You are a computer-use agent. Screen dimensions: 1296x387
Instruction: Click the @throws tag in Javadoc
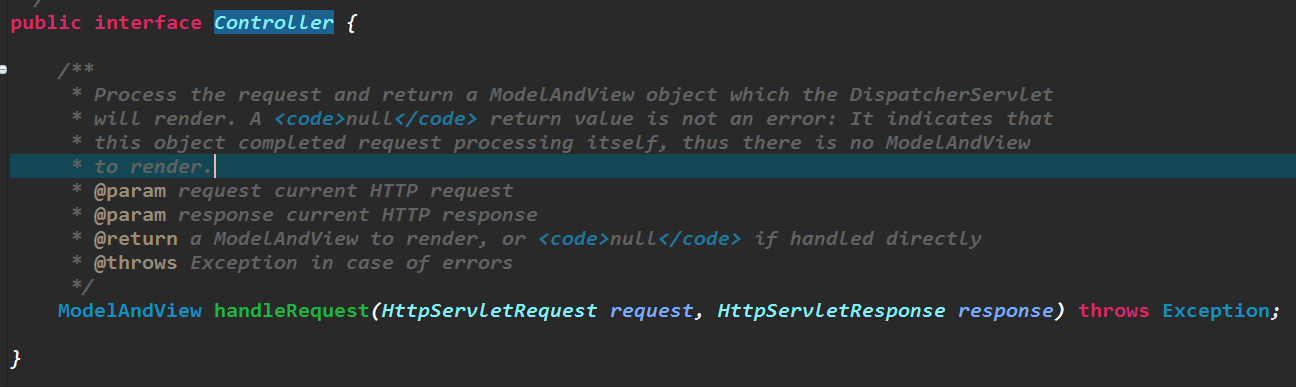pos(136,262)
